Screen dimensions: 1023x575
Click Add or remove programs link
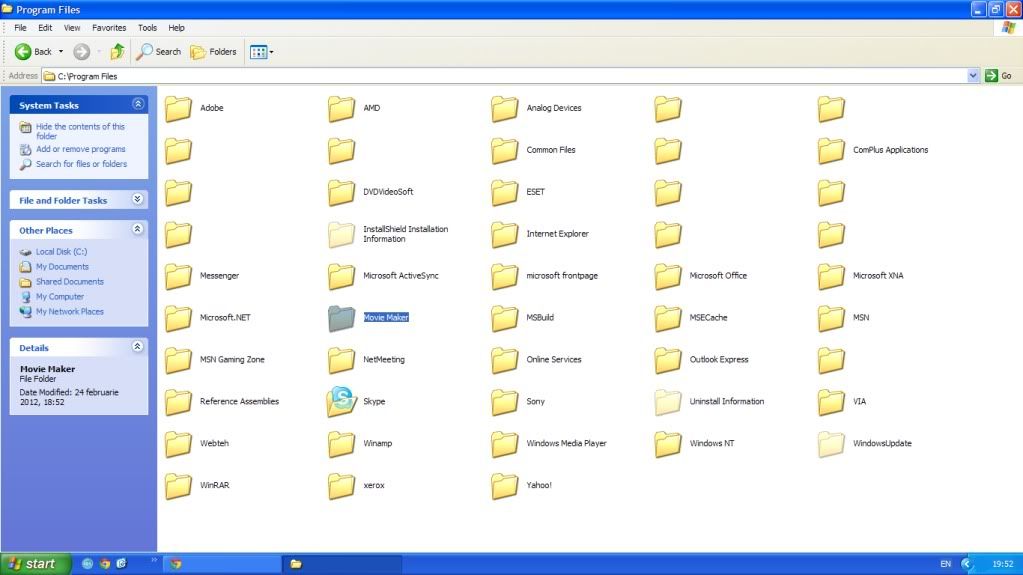pyautogui.click(x=80, y=149)
